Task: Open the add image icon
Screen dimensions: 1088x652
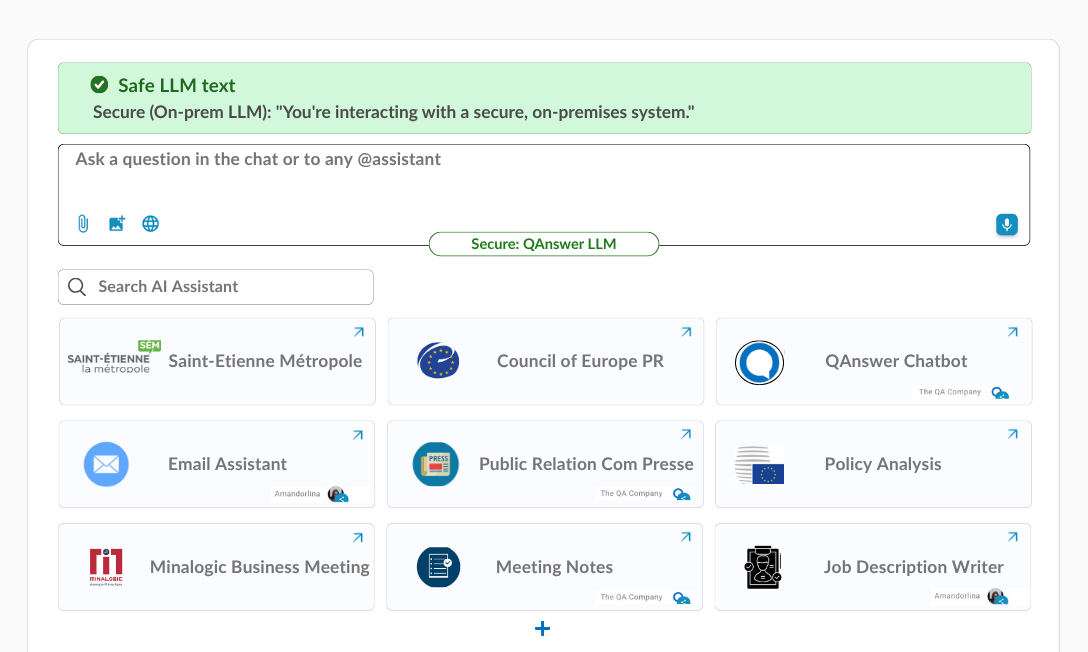Action: [116, 224]
